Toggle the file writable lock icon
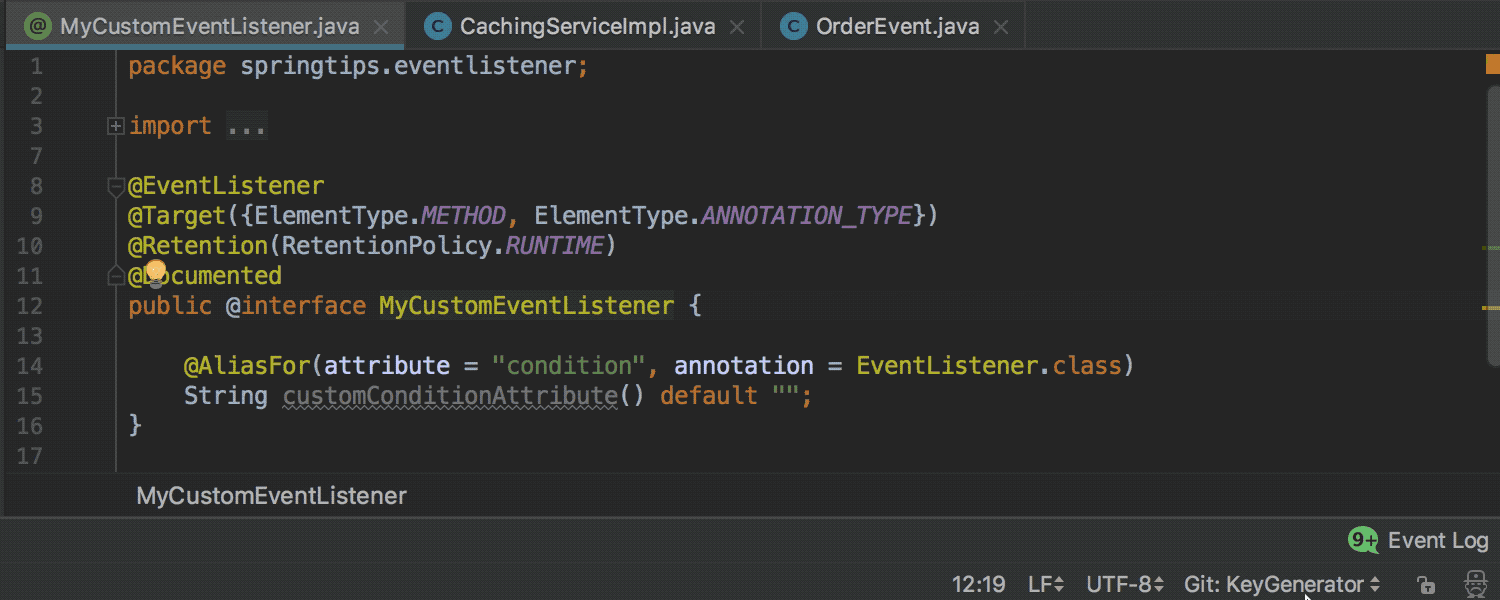The height and width of the screenshot is (600, 1500). [1424, 585]
